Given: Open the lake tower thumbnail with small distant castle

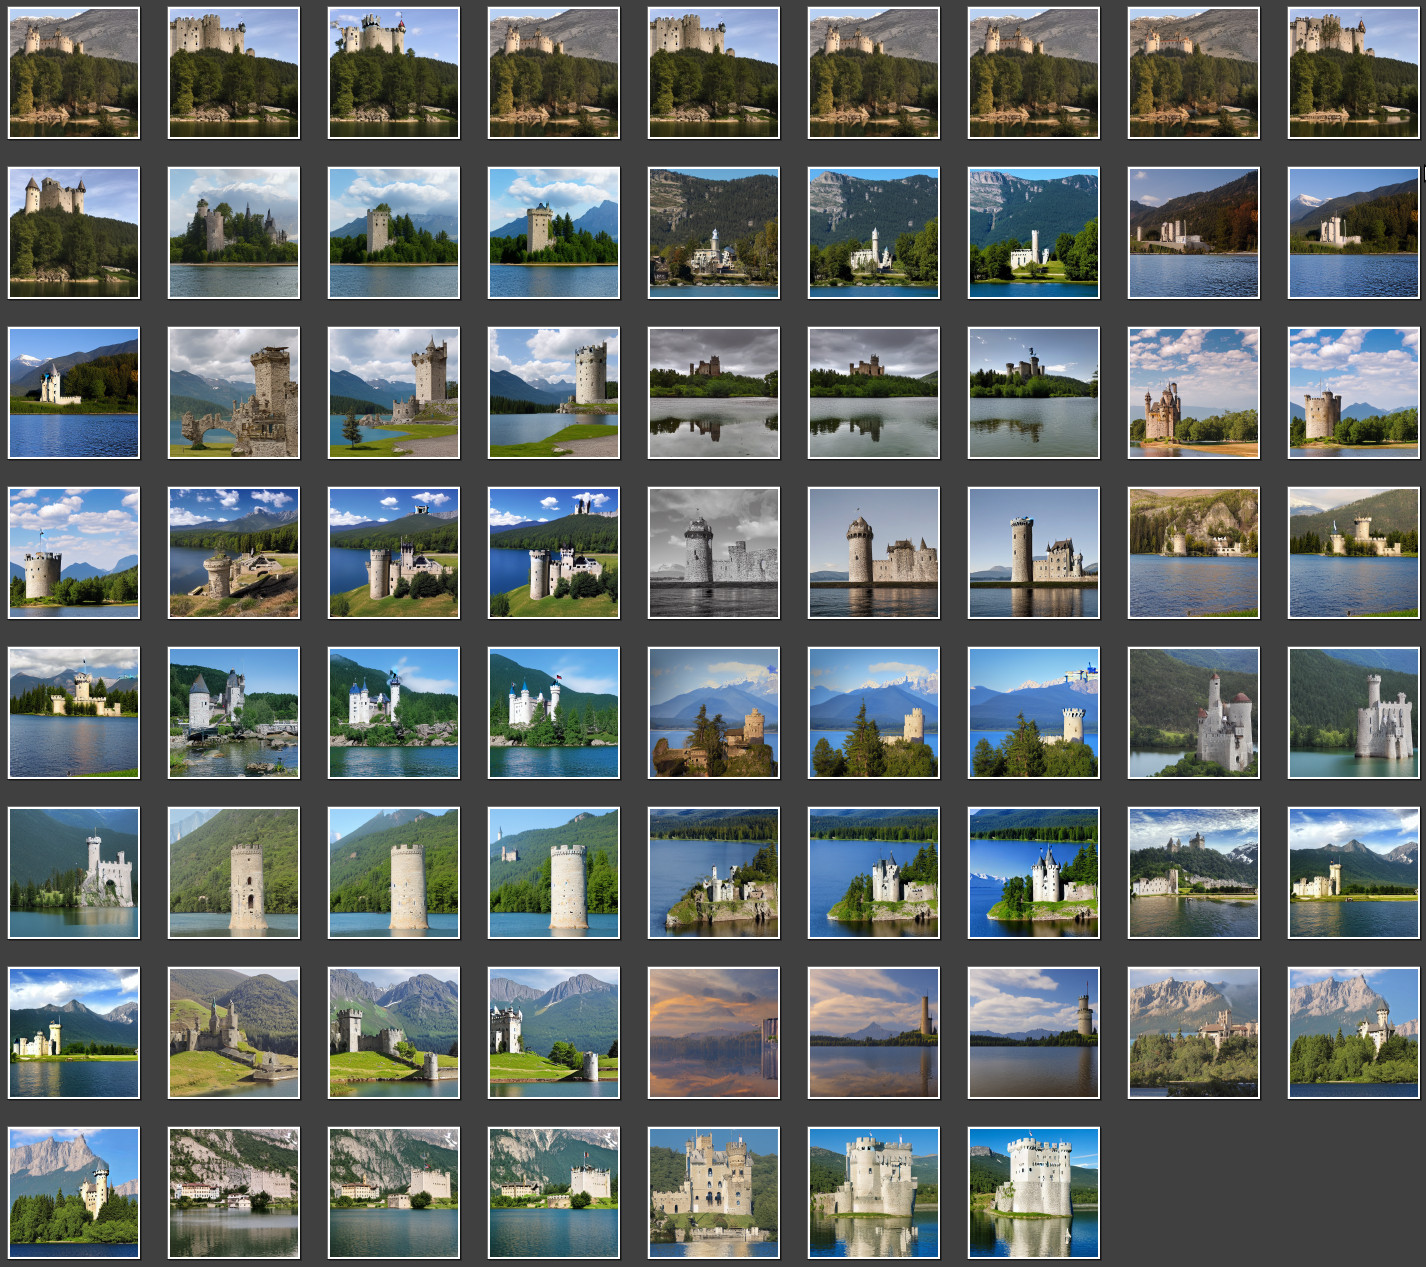Looking at the screenshot, I should (x=553, y=873).
